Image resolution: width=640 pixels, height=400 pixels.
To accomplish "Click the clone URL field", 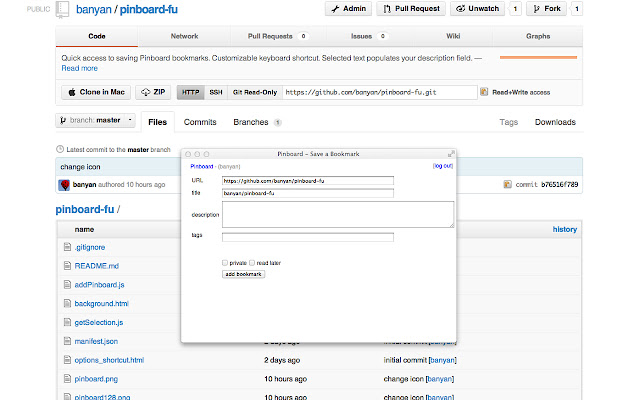I will [380, 92].
